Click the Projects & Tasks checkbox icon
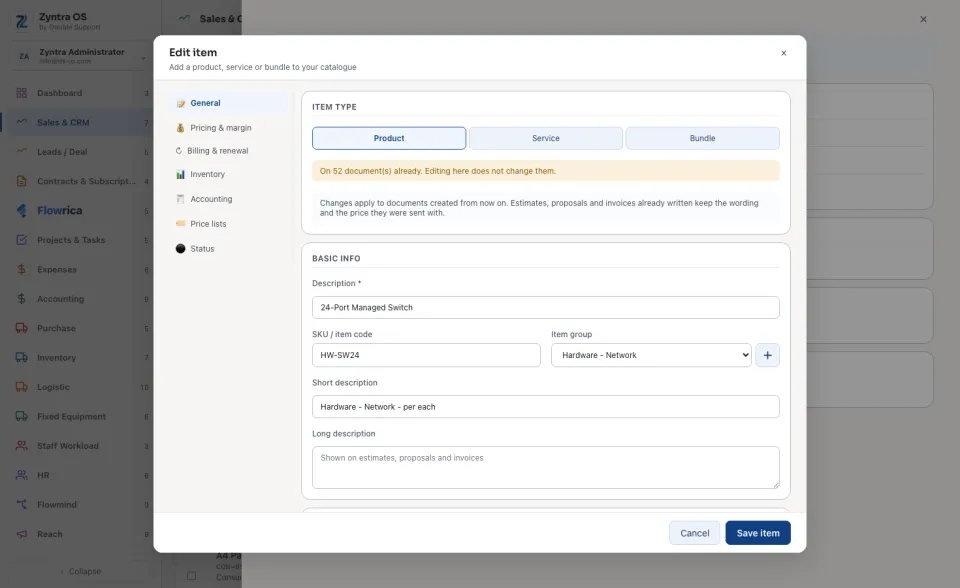This screenshot has width=960, height=588. coord(21,240)
